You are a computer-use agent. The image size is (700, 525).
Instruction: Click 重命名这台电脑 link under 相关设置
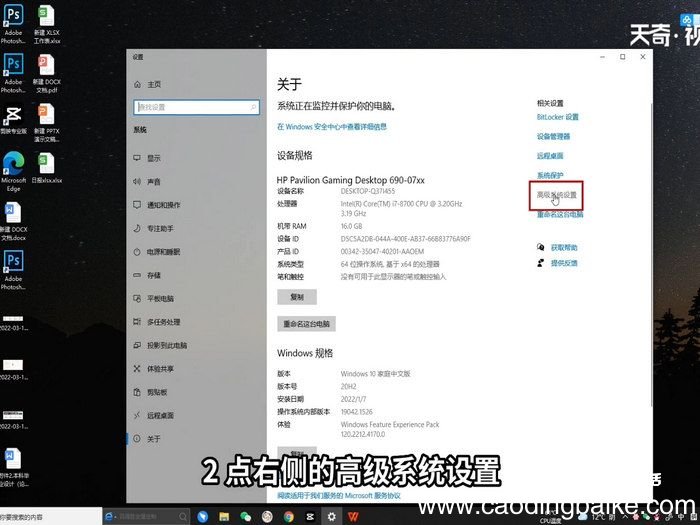560,214
